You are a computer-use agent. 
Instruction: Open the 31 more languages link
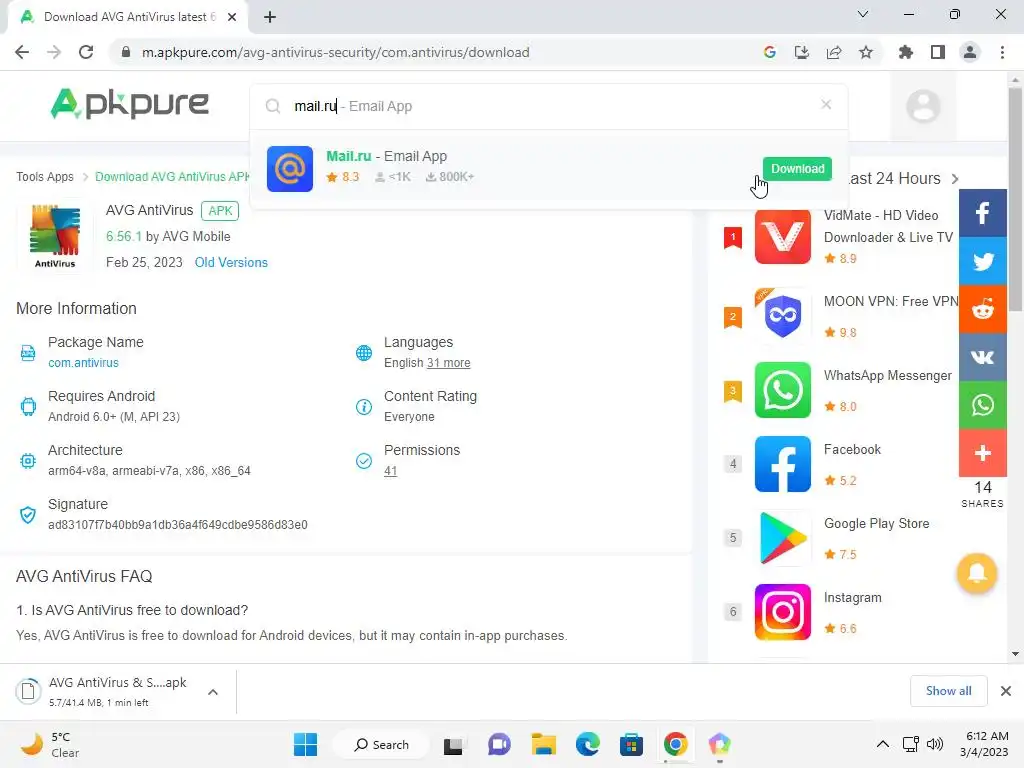448,362
